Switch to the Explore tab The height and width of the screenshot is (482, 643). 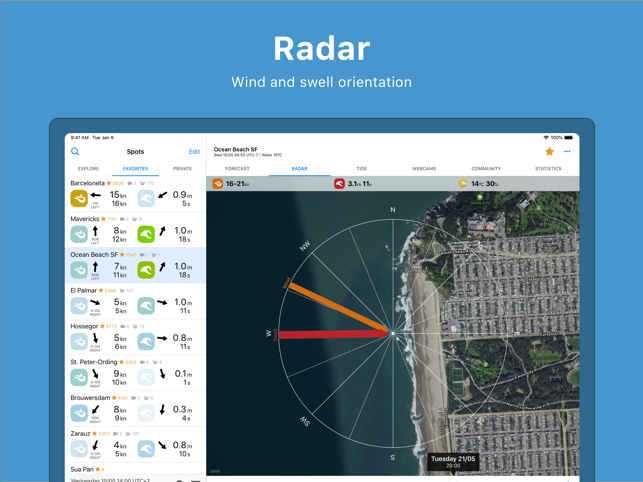(x=88, y=169)
